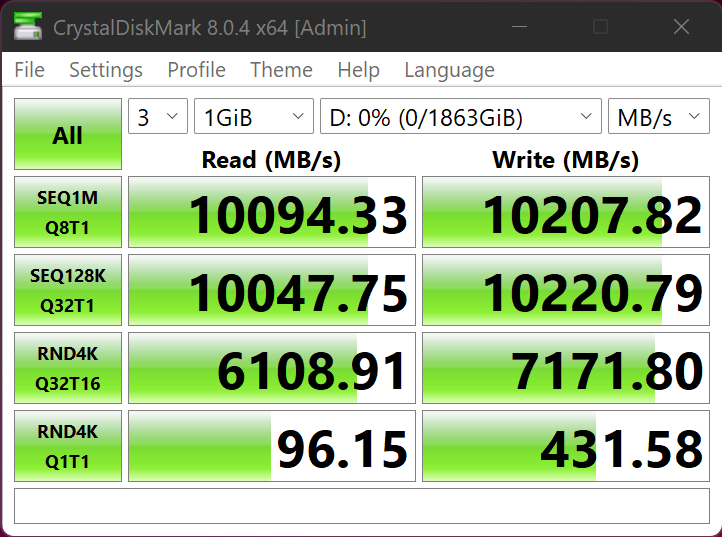
Task: Click the CrystalDiskMark app icon in title bar
Action: pos(28,26)
